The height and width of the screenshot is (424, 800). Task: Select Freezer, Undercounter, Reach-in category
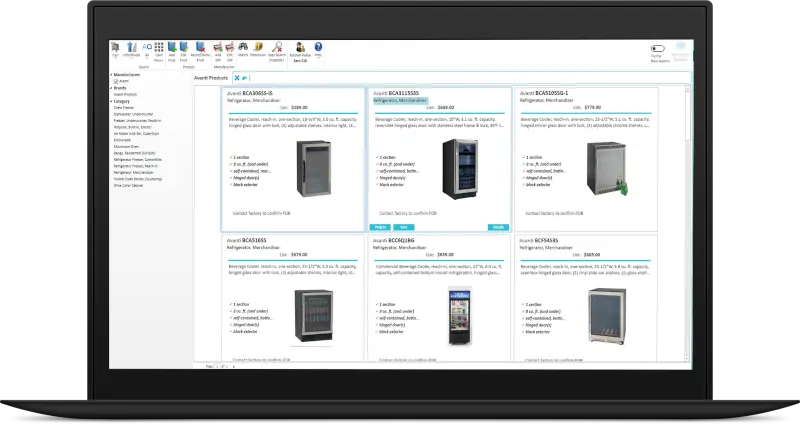click(x=137, y=121)
